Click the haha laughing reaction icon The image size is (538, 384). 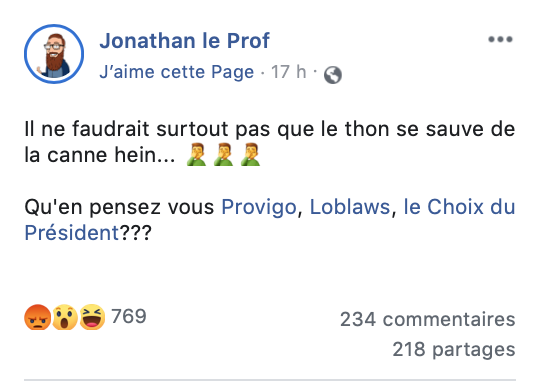[92, 317]
